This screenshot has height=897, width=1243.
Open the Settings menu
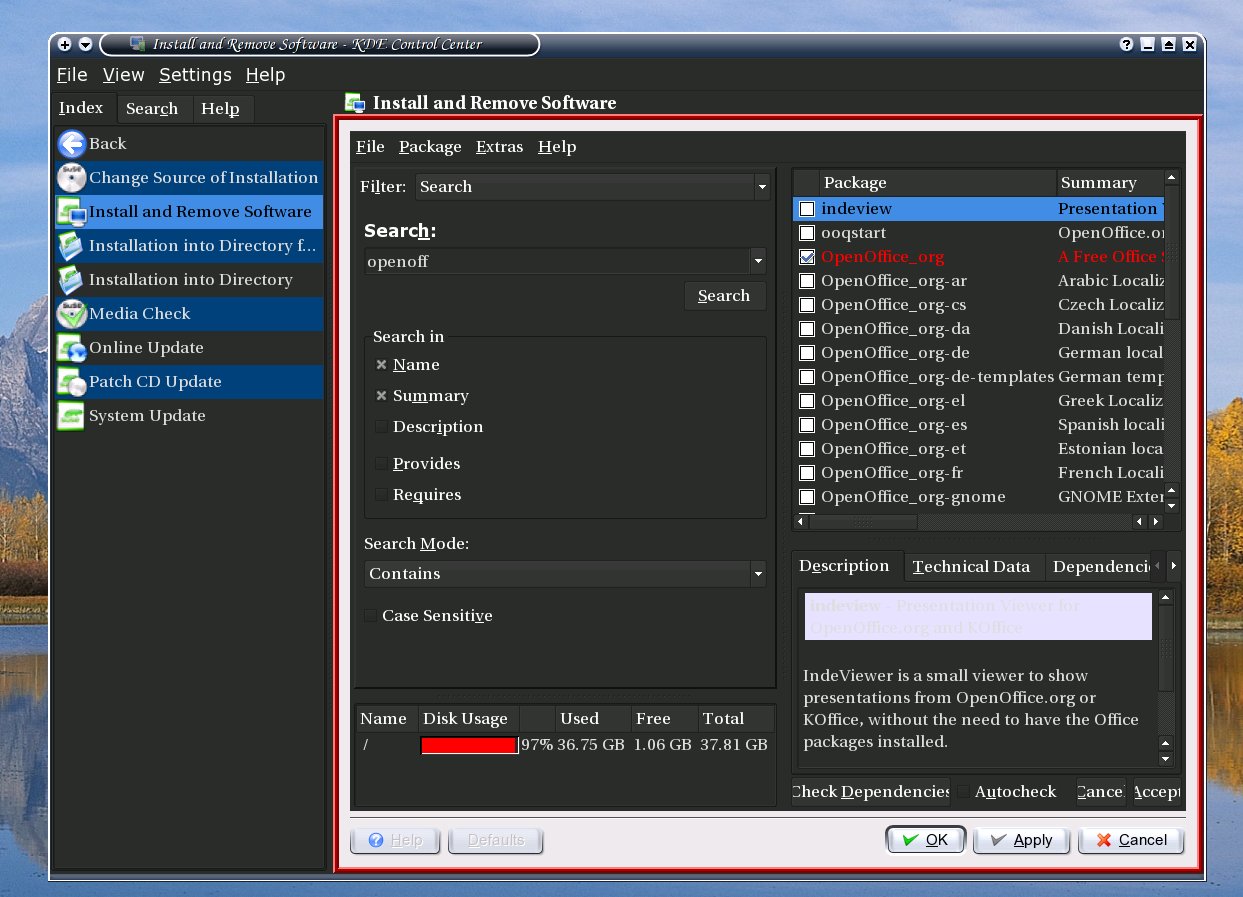coord(195,75)
